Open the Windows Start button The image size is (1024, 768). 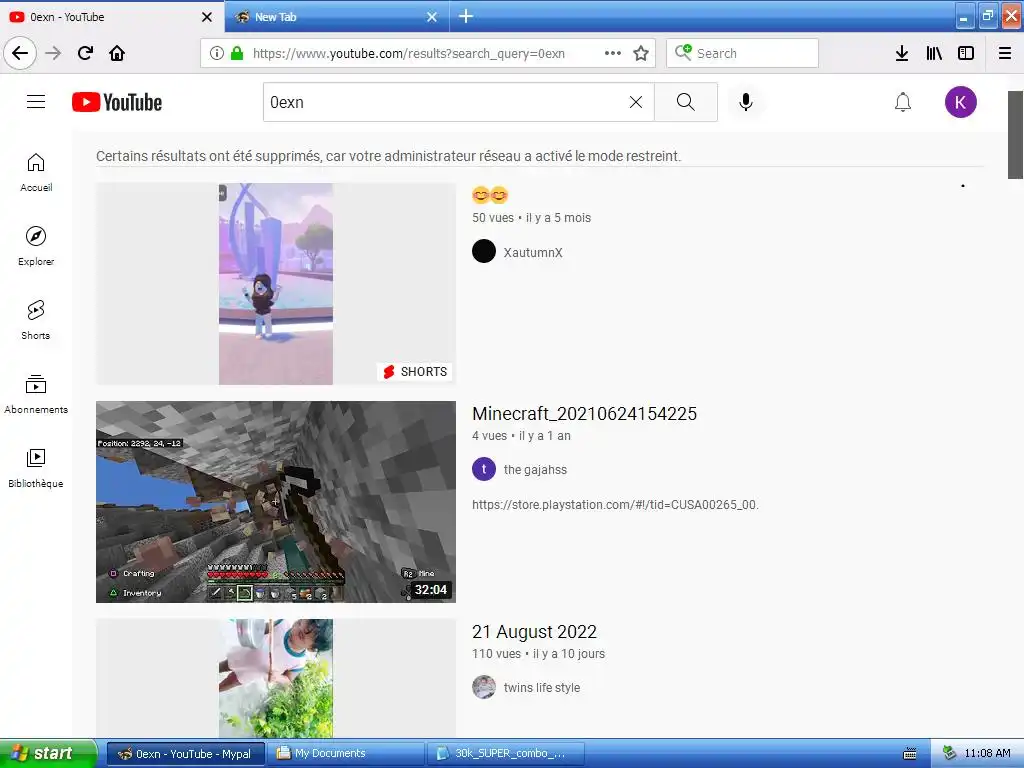click(48, 754)
